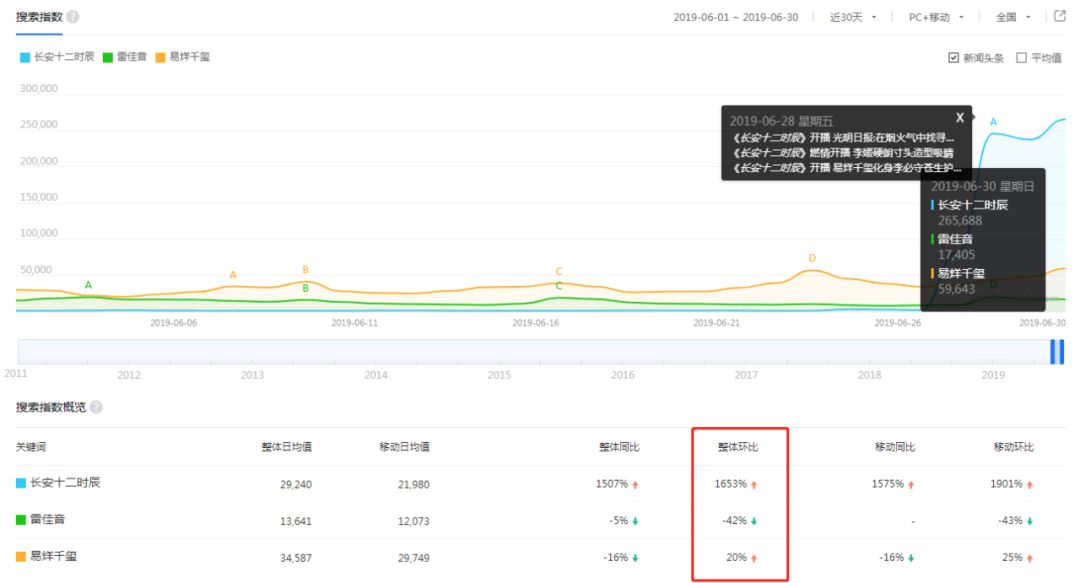Click orange news marker D on chart
This screenshot has height=583, width=1080.
812,258
